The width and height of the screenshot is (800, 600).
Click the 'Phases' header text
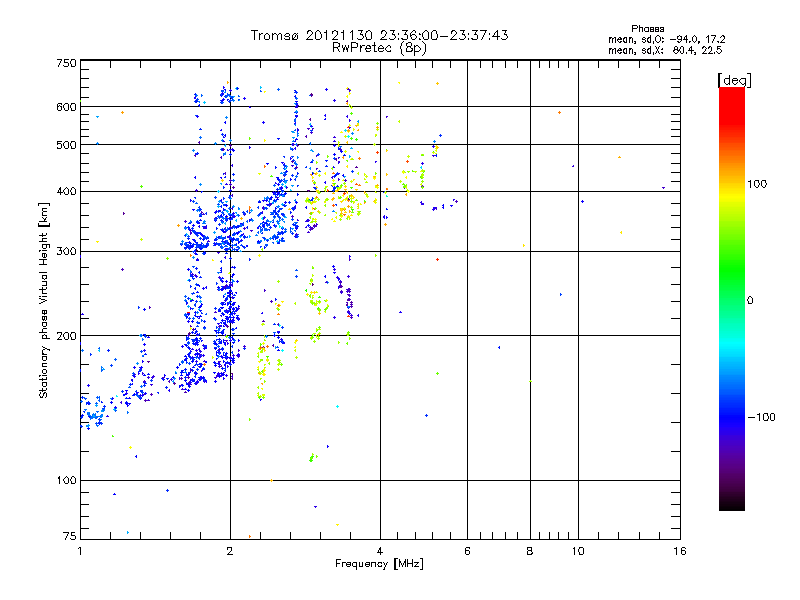pyautogui.click(x=647, y=29)
